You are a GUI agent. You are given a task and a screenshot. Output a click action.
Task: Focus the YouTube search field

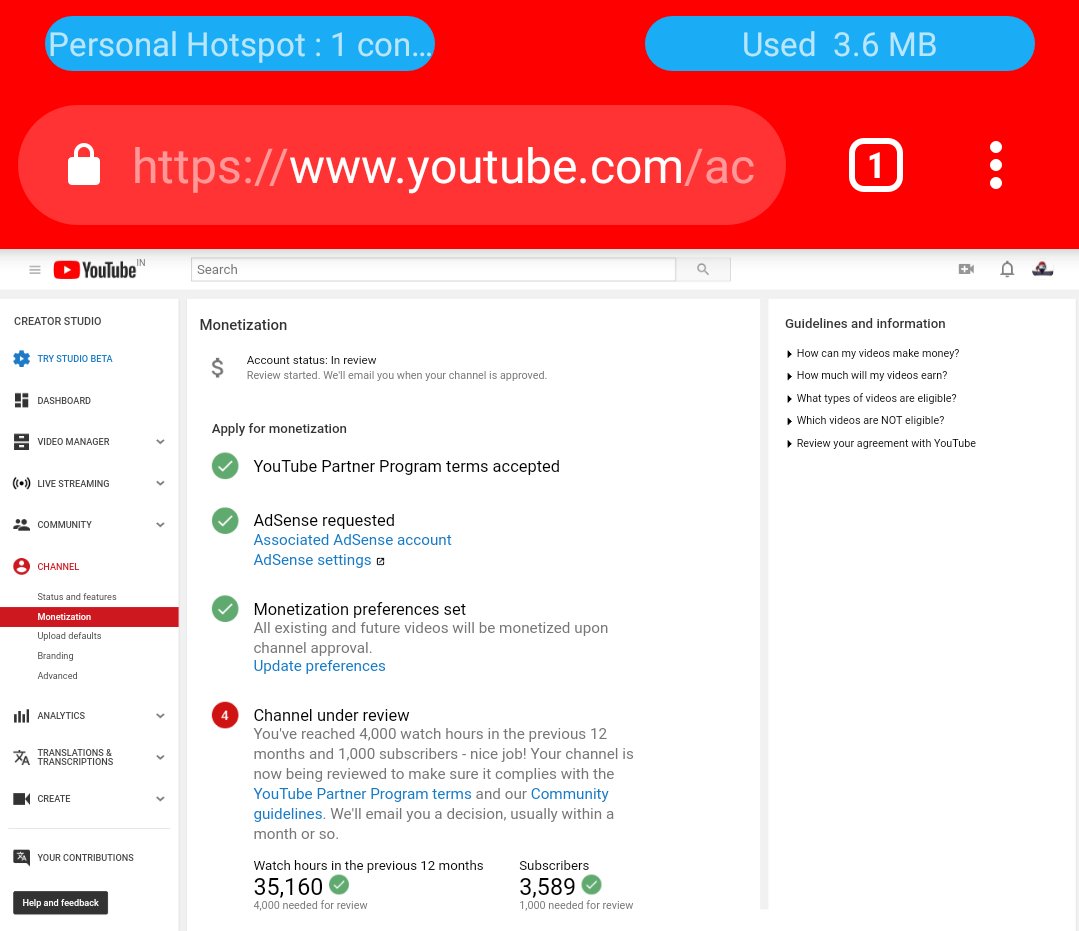pyautogui.click(x=434, y=269)
